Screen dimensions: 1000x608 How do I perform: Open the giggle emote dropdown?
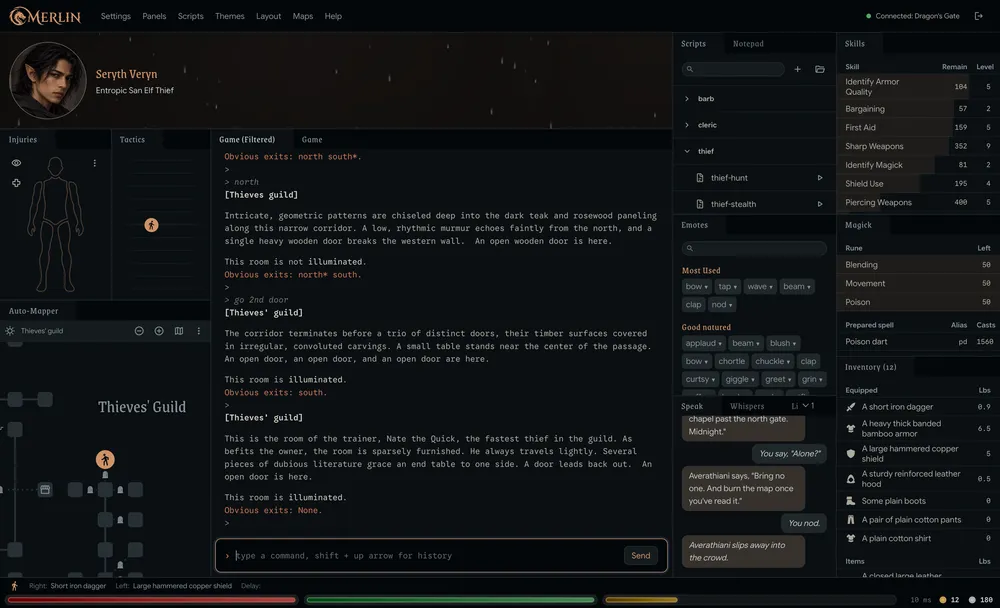[x=740, y=380]
